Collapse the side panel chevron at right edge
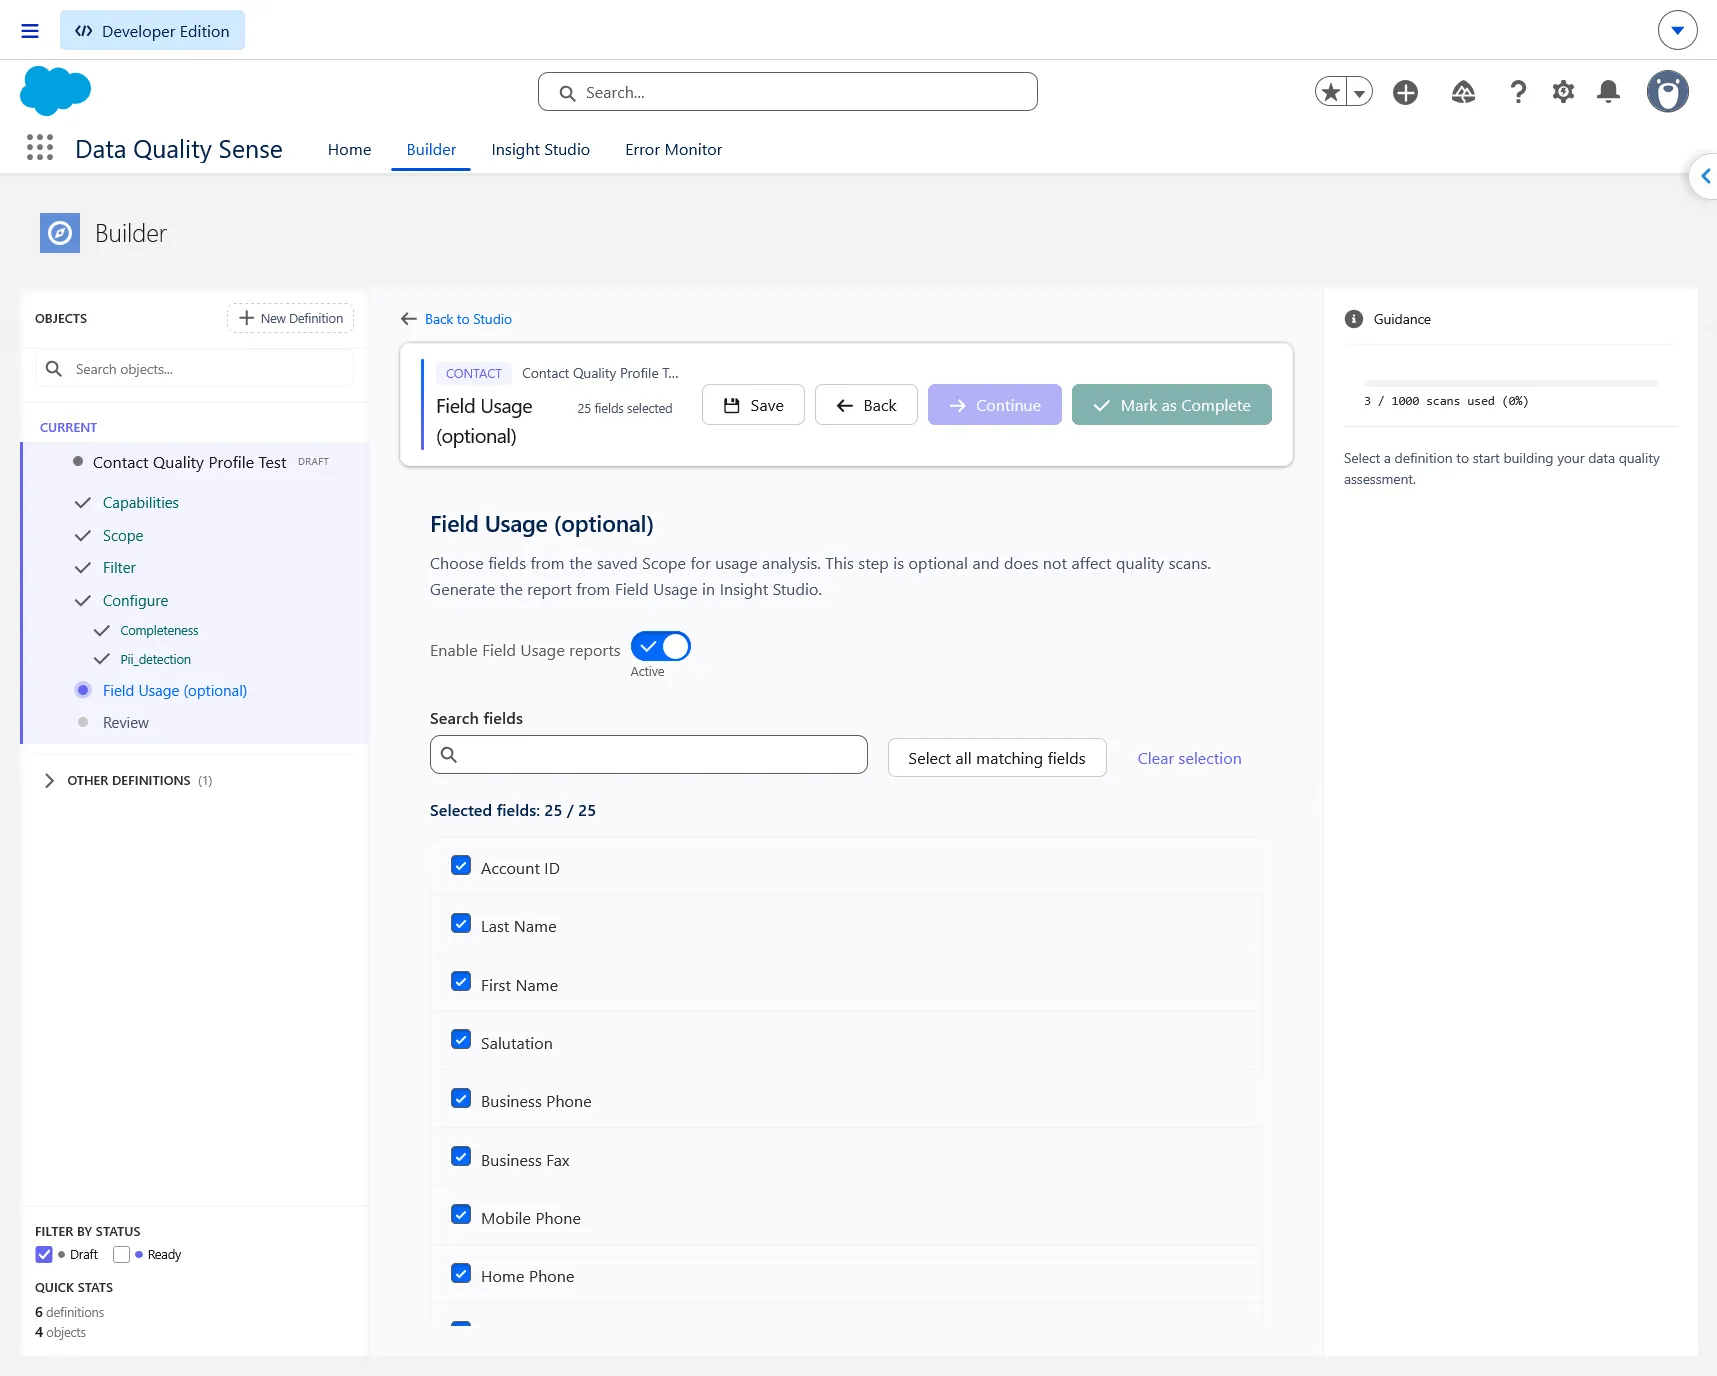This screenshot has height=1376, width=1717. click(x=1704, y=176)
